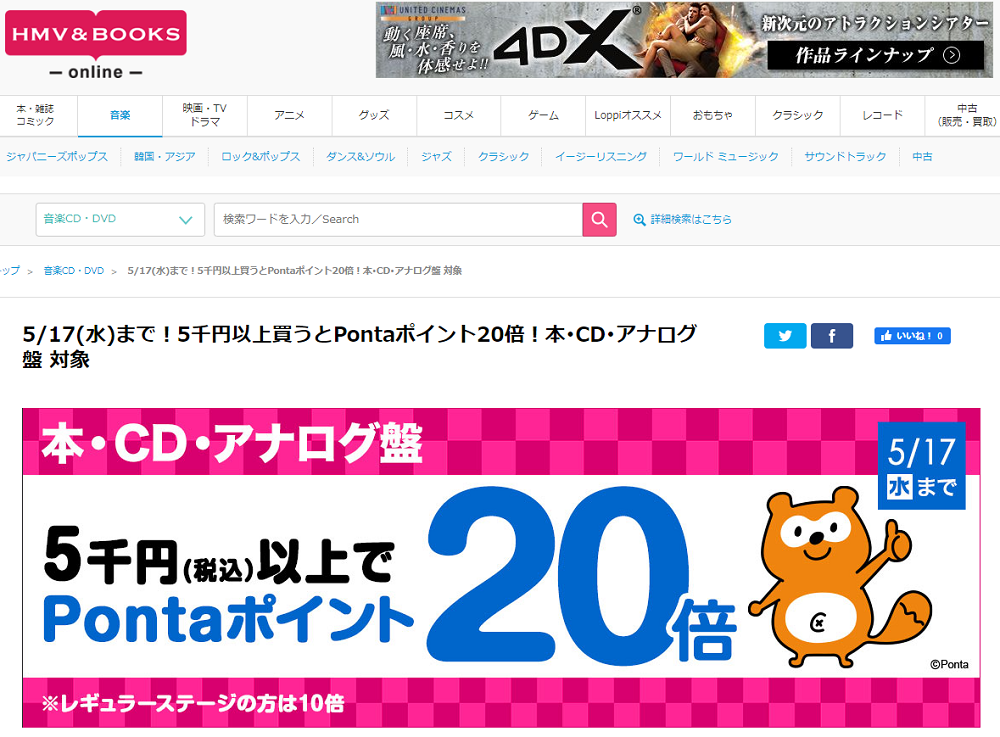Viewport: 1000px width, 737px height.
Task: Click the 4DX United Cinemas banner ad
Action: click(x=684, y=40)
